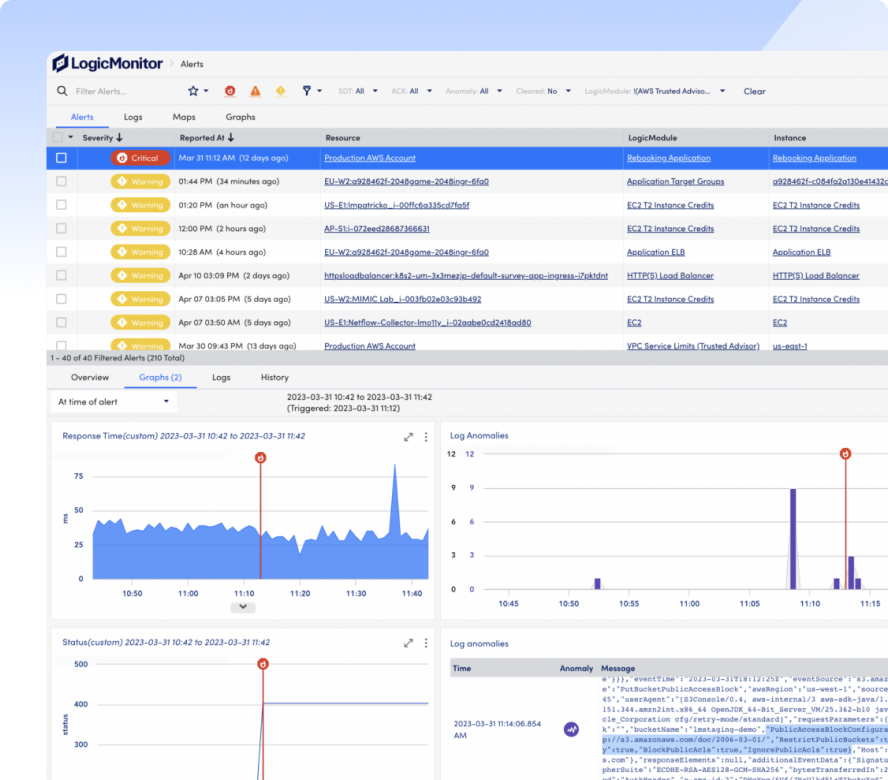Click the LogicMonitor logo

click(108, 63)
